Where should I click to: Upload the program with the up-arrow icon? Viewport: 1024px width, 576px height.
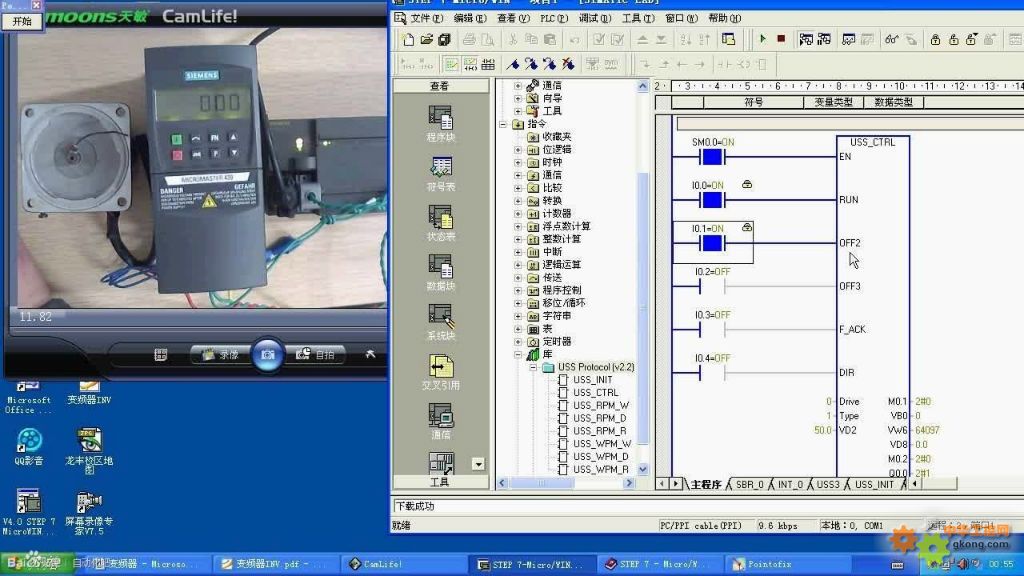pos(643,39)
